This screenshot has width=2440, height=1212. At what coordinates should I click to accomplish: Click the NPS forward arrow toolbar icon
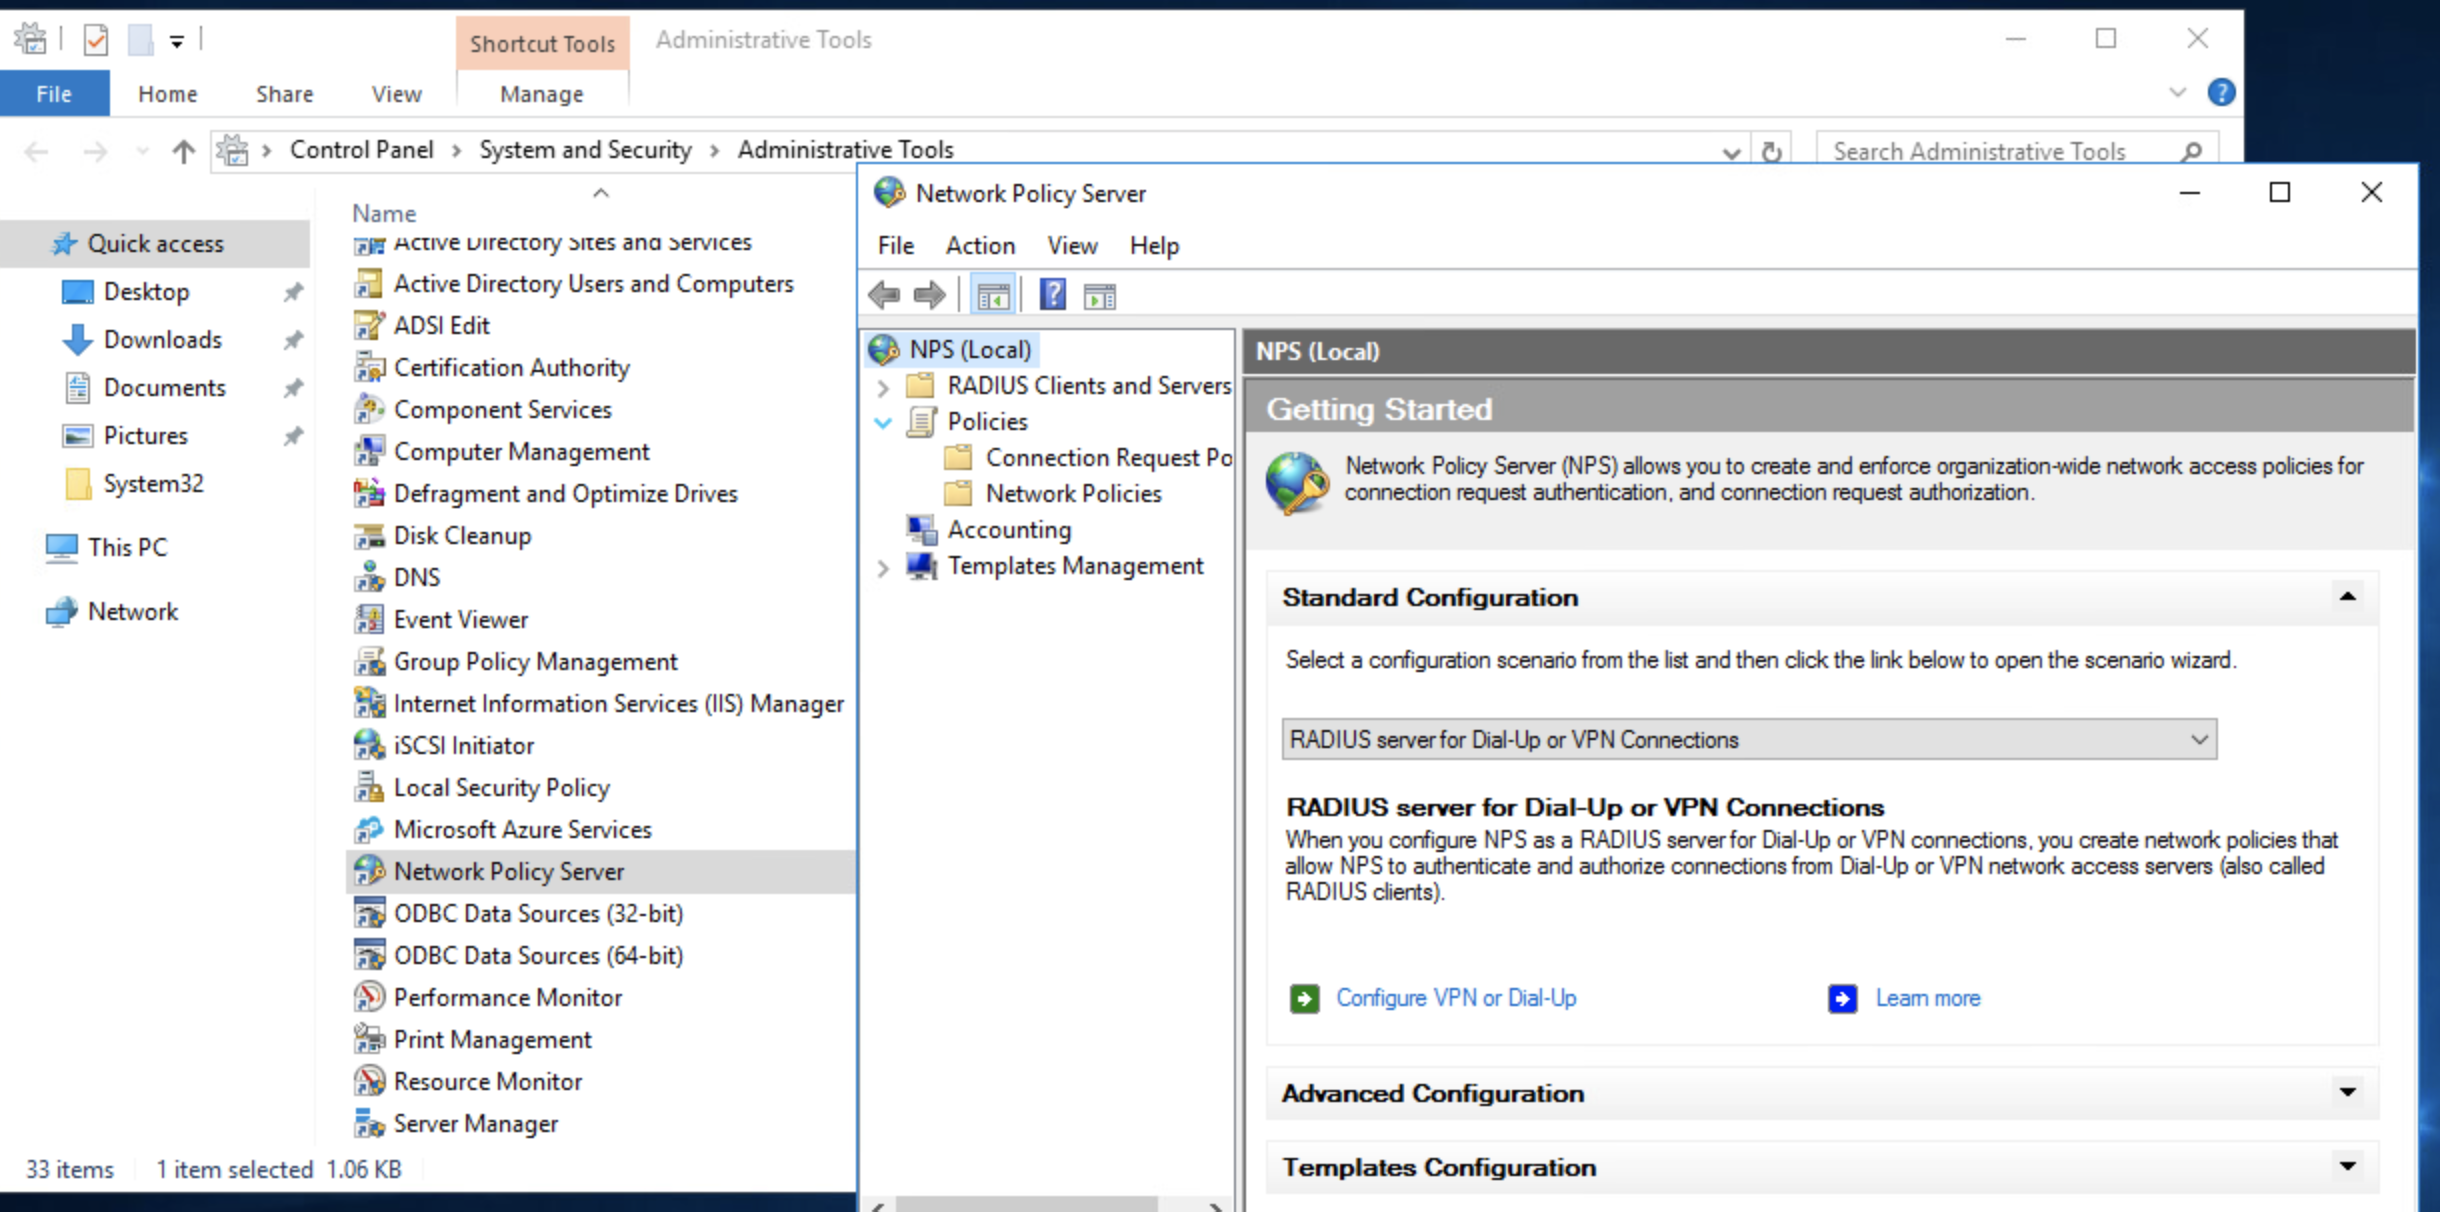tap(929, 295)
